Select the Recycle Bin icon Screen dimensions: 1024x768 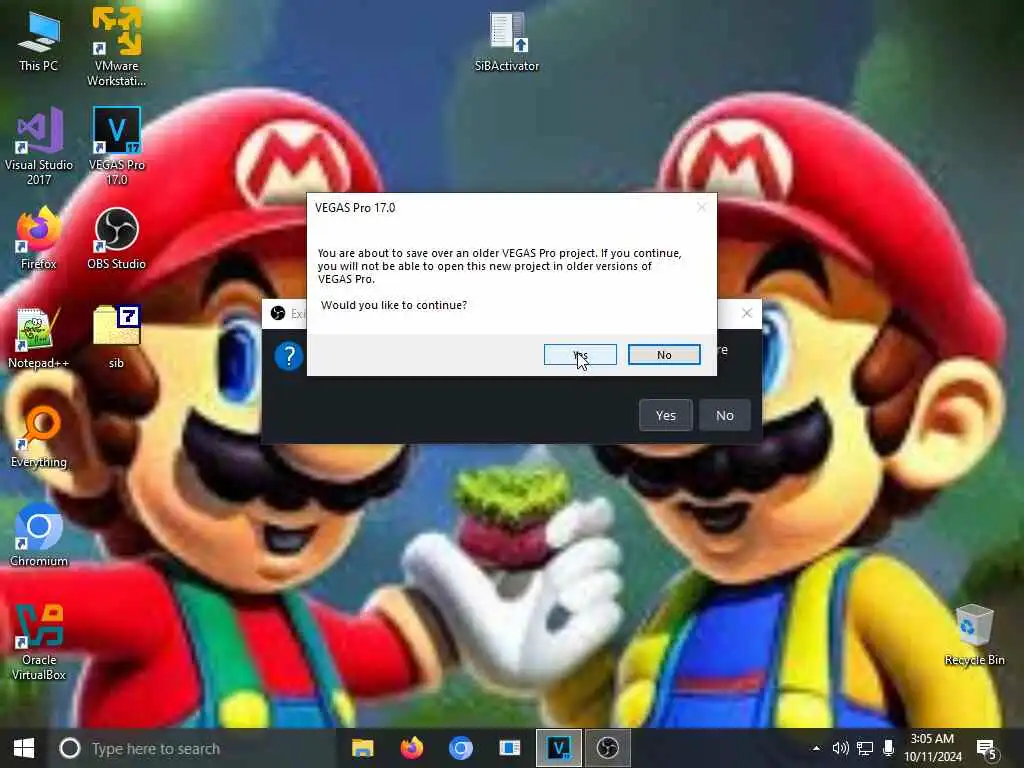tap(974, 635)
